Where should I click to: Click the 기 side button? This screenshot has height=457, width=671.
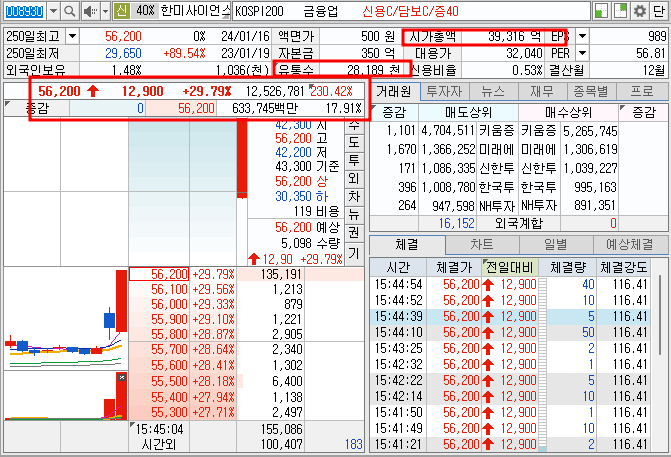pyautogui.click(x=353, y=253)
